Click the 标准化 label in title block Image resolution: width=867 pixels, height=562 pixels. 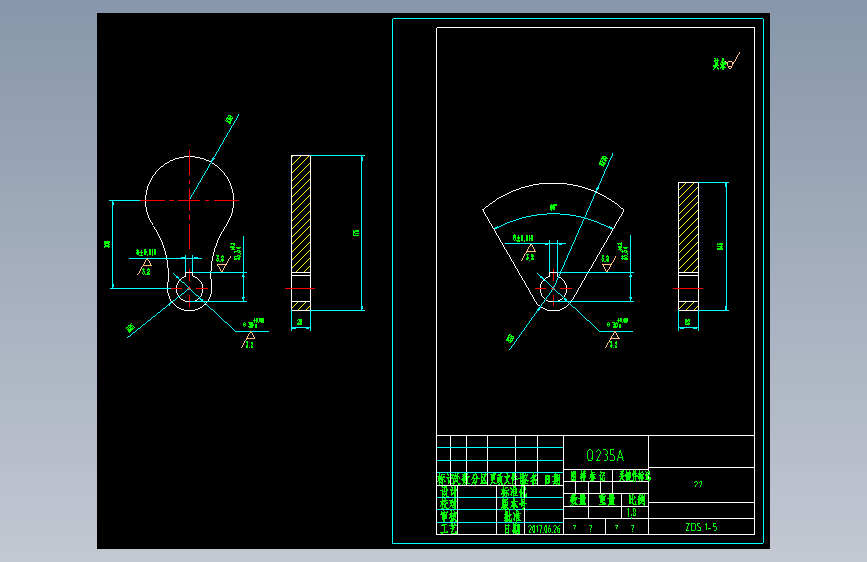514,492
